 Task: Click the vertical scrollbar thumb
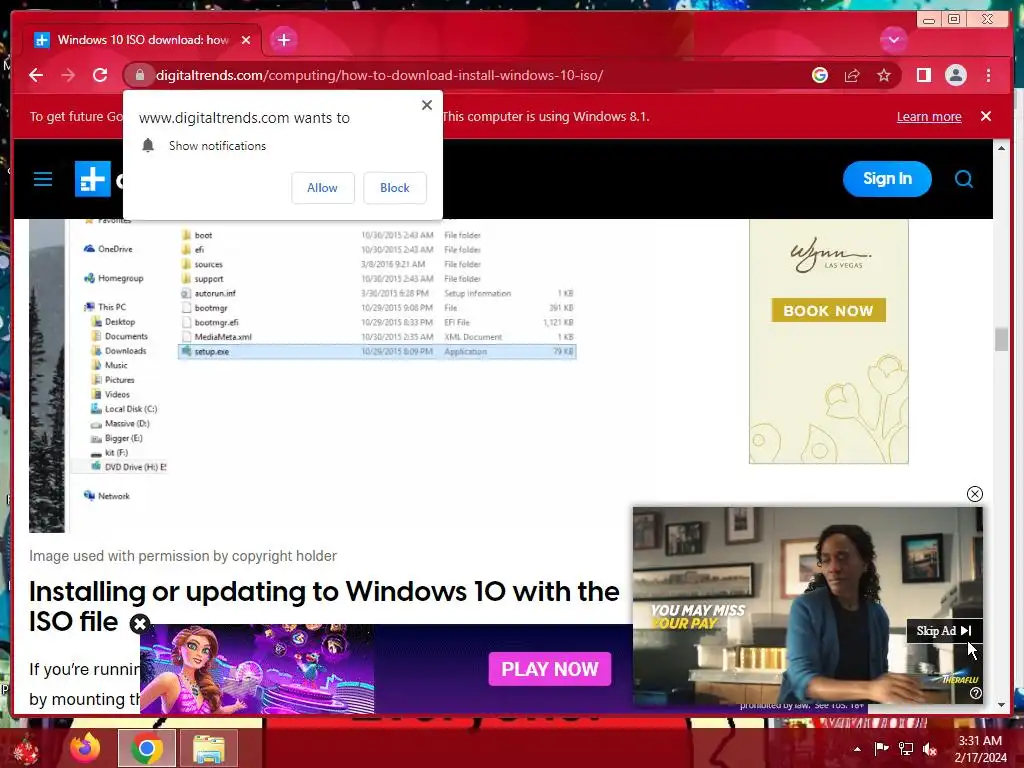1001,340
